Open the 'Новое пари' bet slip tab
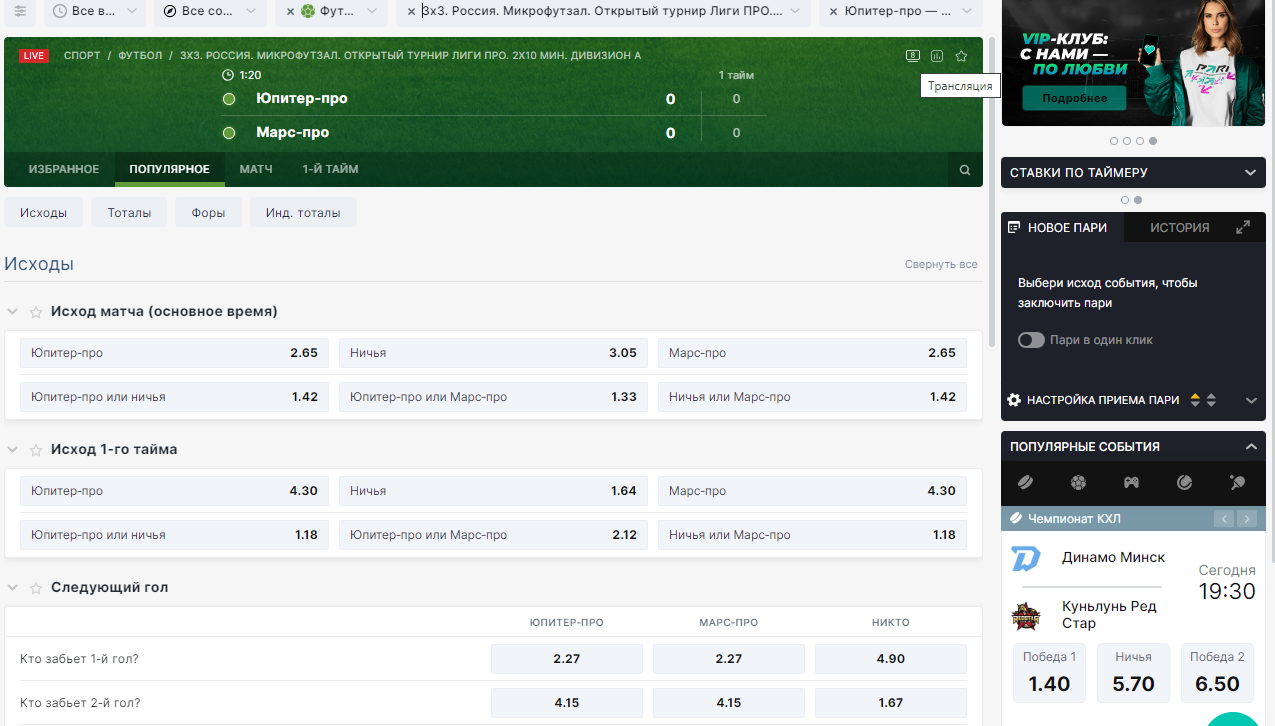Screen dimensions: 1275x726 click(1062, 227)
